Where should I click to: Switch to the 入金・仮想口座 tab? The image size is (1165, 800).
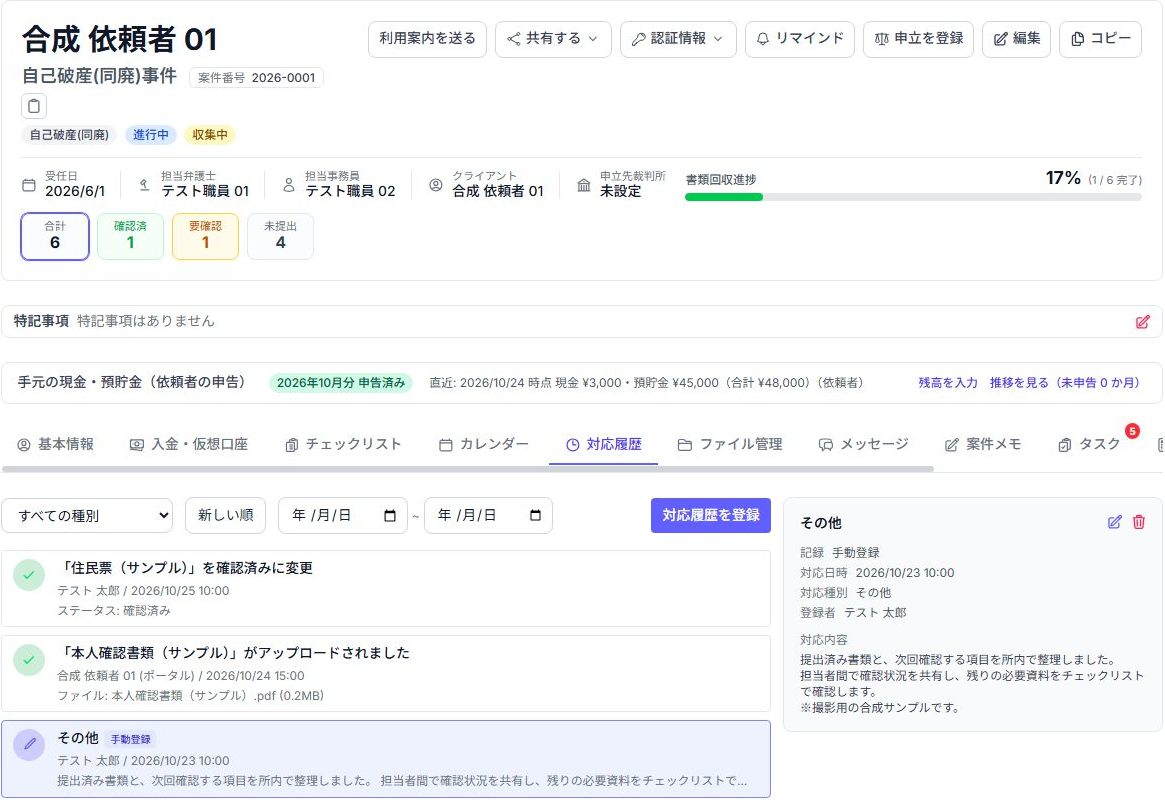tap(189, 444)
